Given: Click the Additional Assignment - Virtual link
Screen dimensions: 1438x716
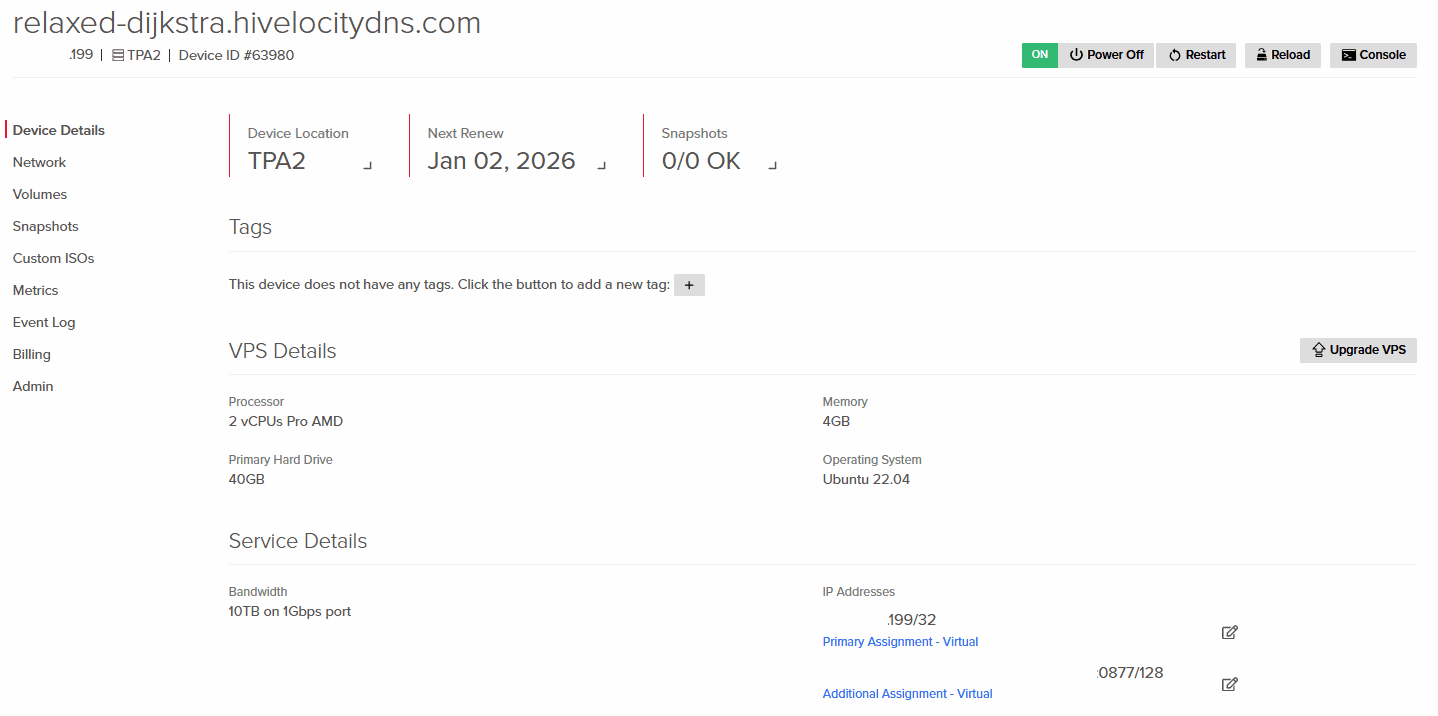Looking at the screenshot, I should tap(907, 694).
